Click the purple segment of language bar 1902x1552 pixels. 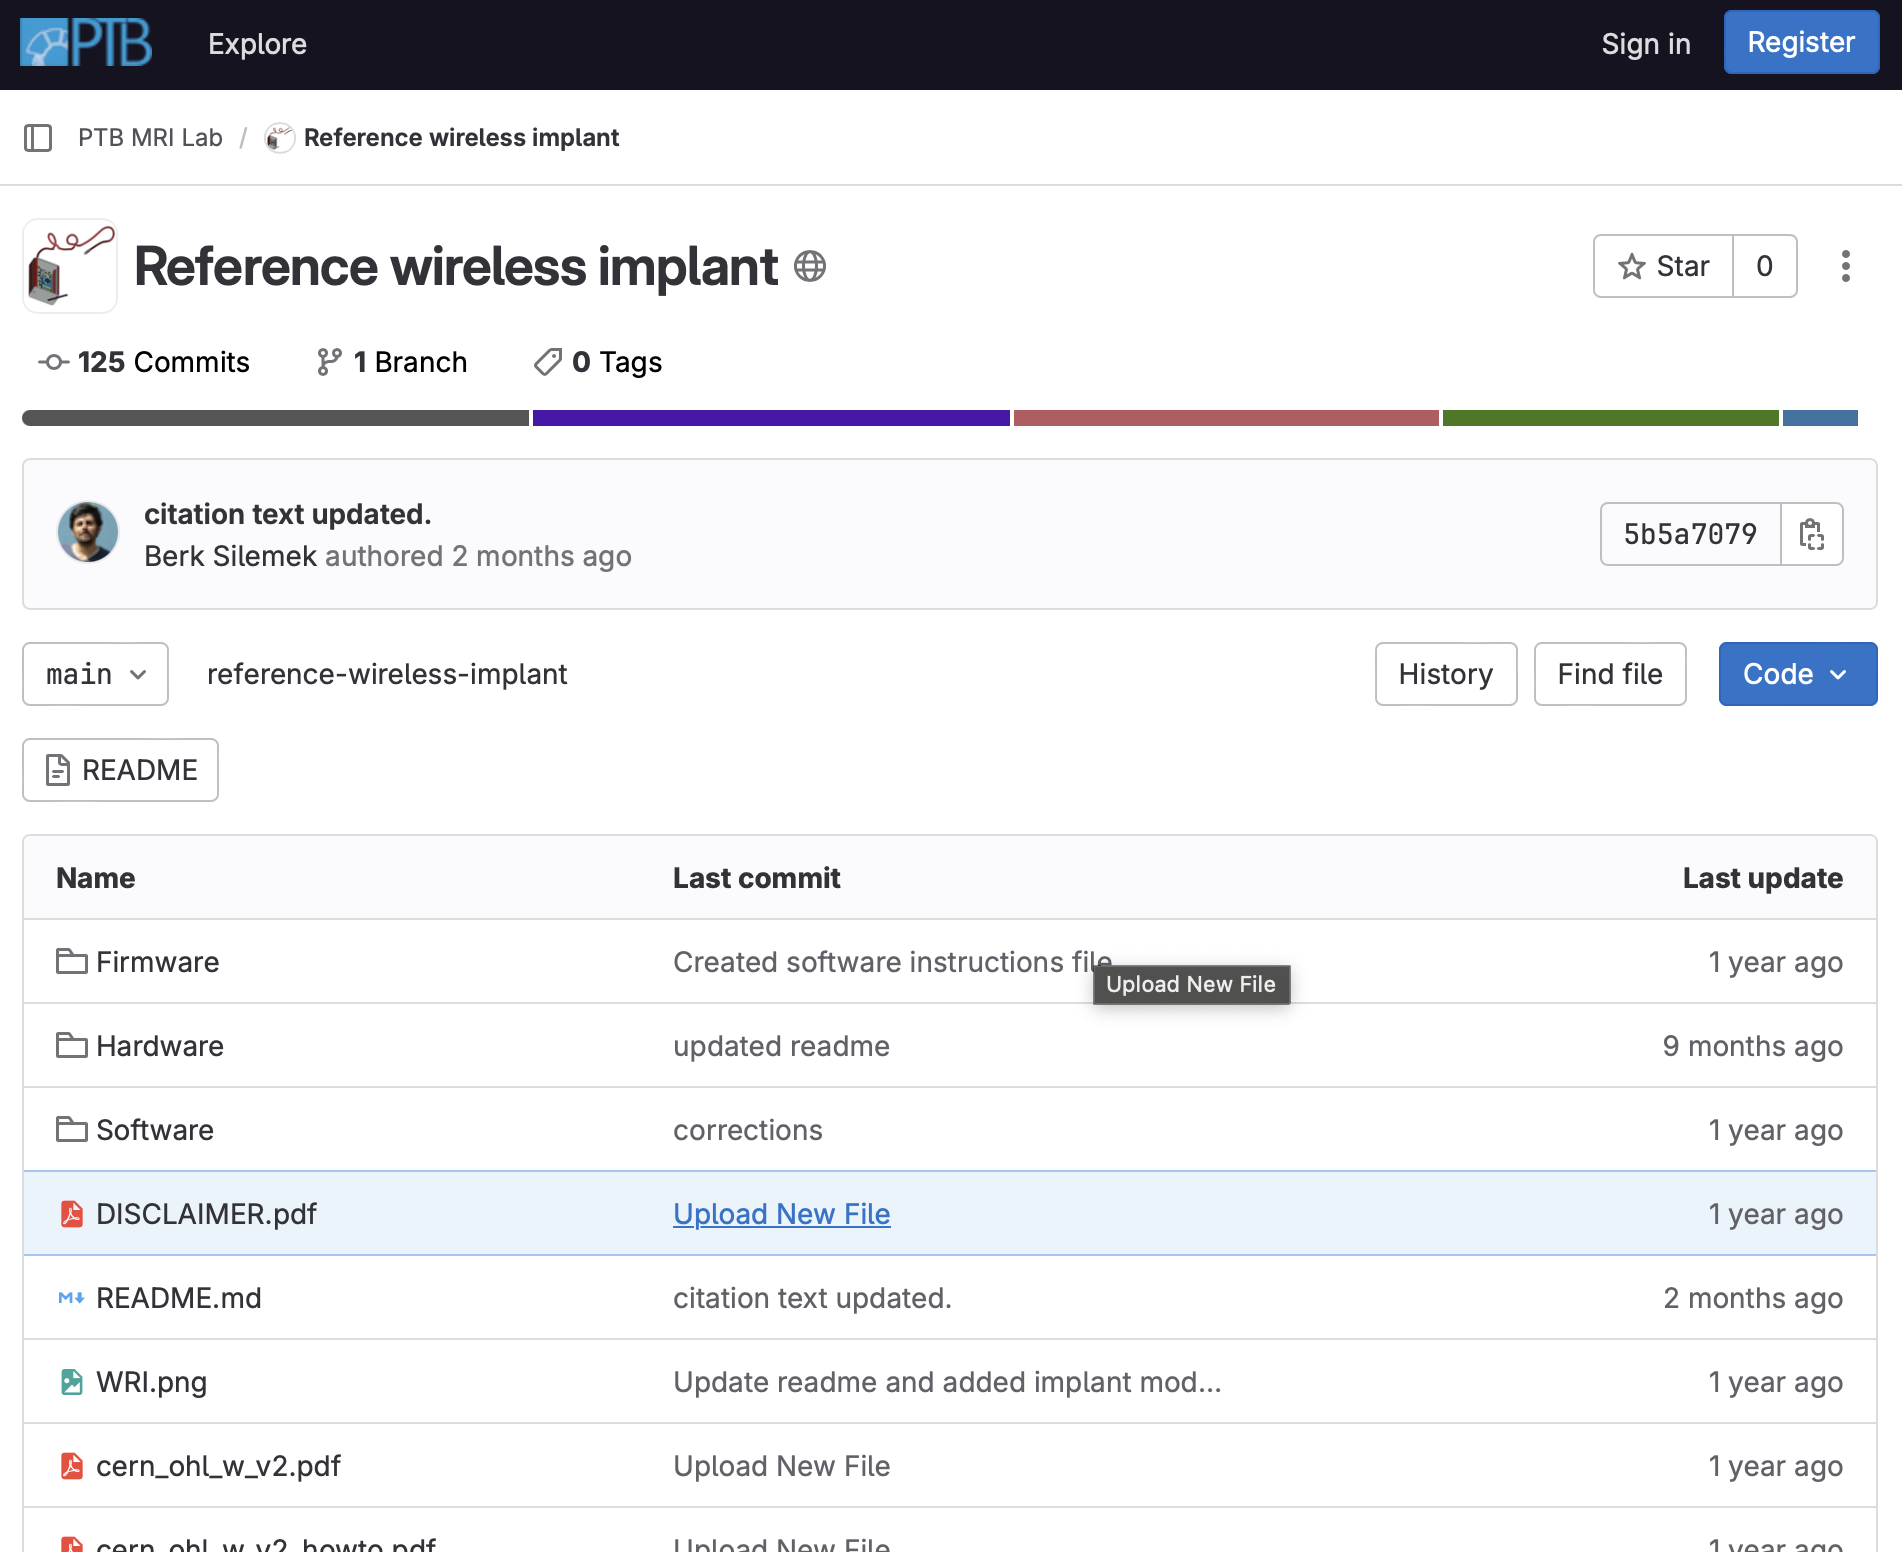[770, 418]
